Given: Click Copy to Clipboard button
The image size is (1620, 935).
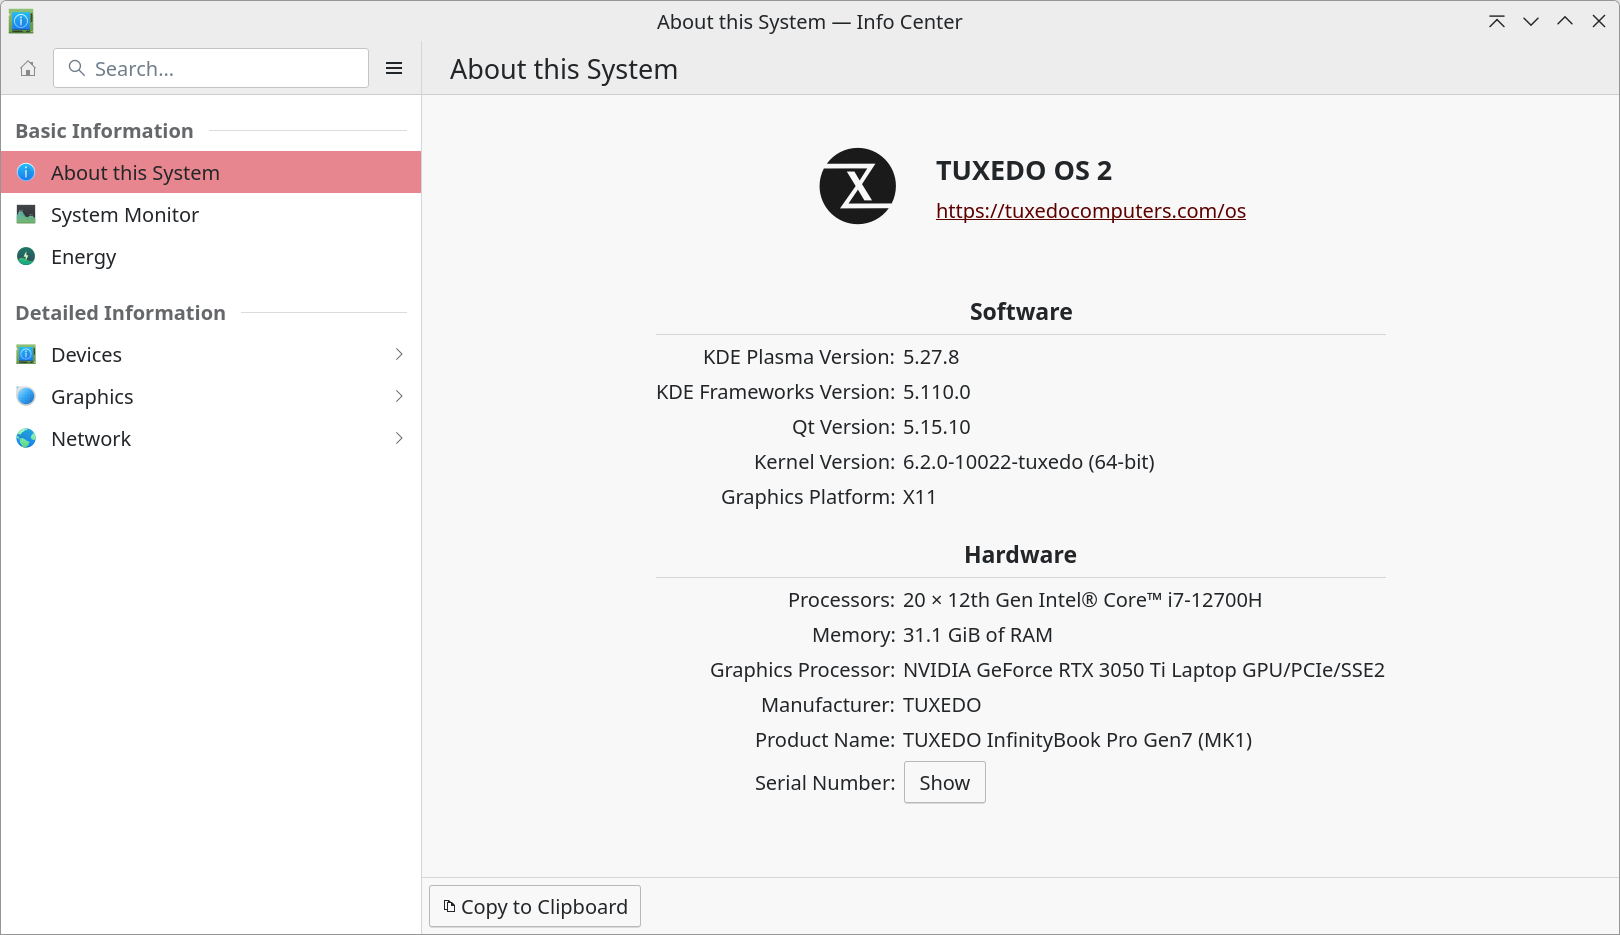Looking at the screenshot, I should click(535, 906).
